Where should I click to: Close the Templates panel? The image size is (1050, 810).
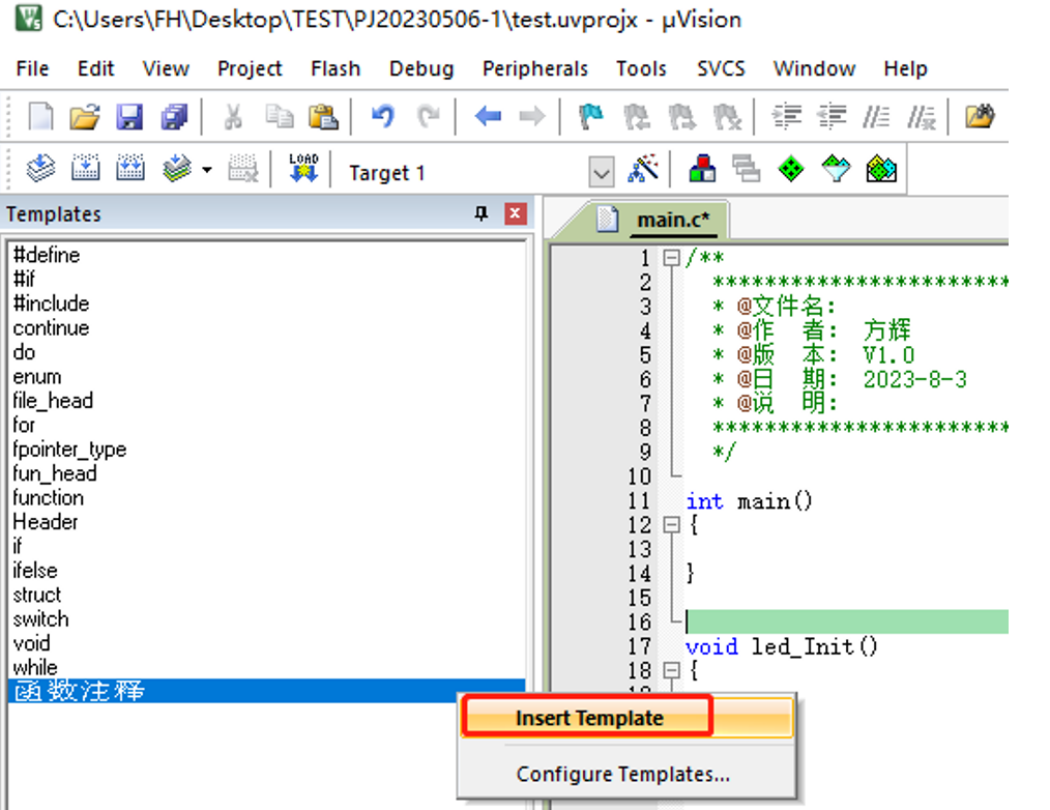pos(515,214)
